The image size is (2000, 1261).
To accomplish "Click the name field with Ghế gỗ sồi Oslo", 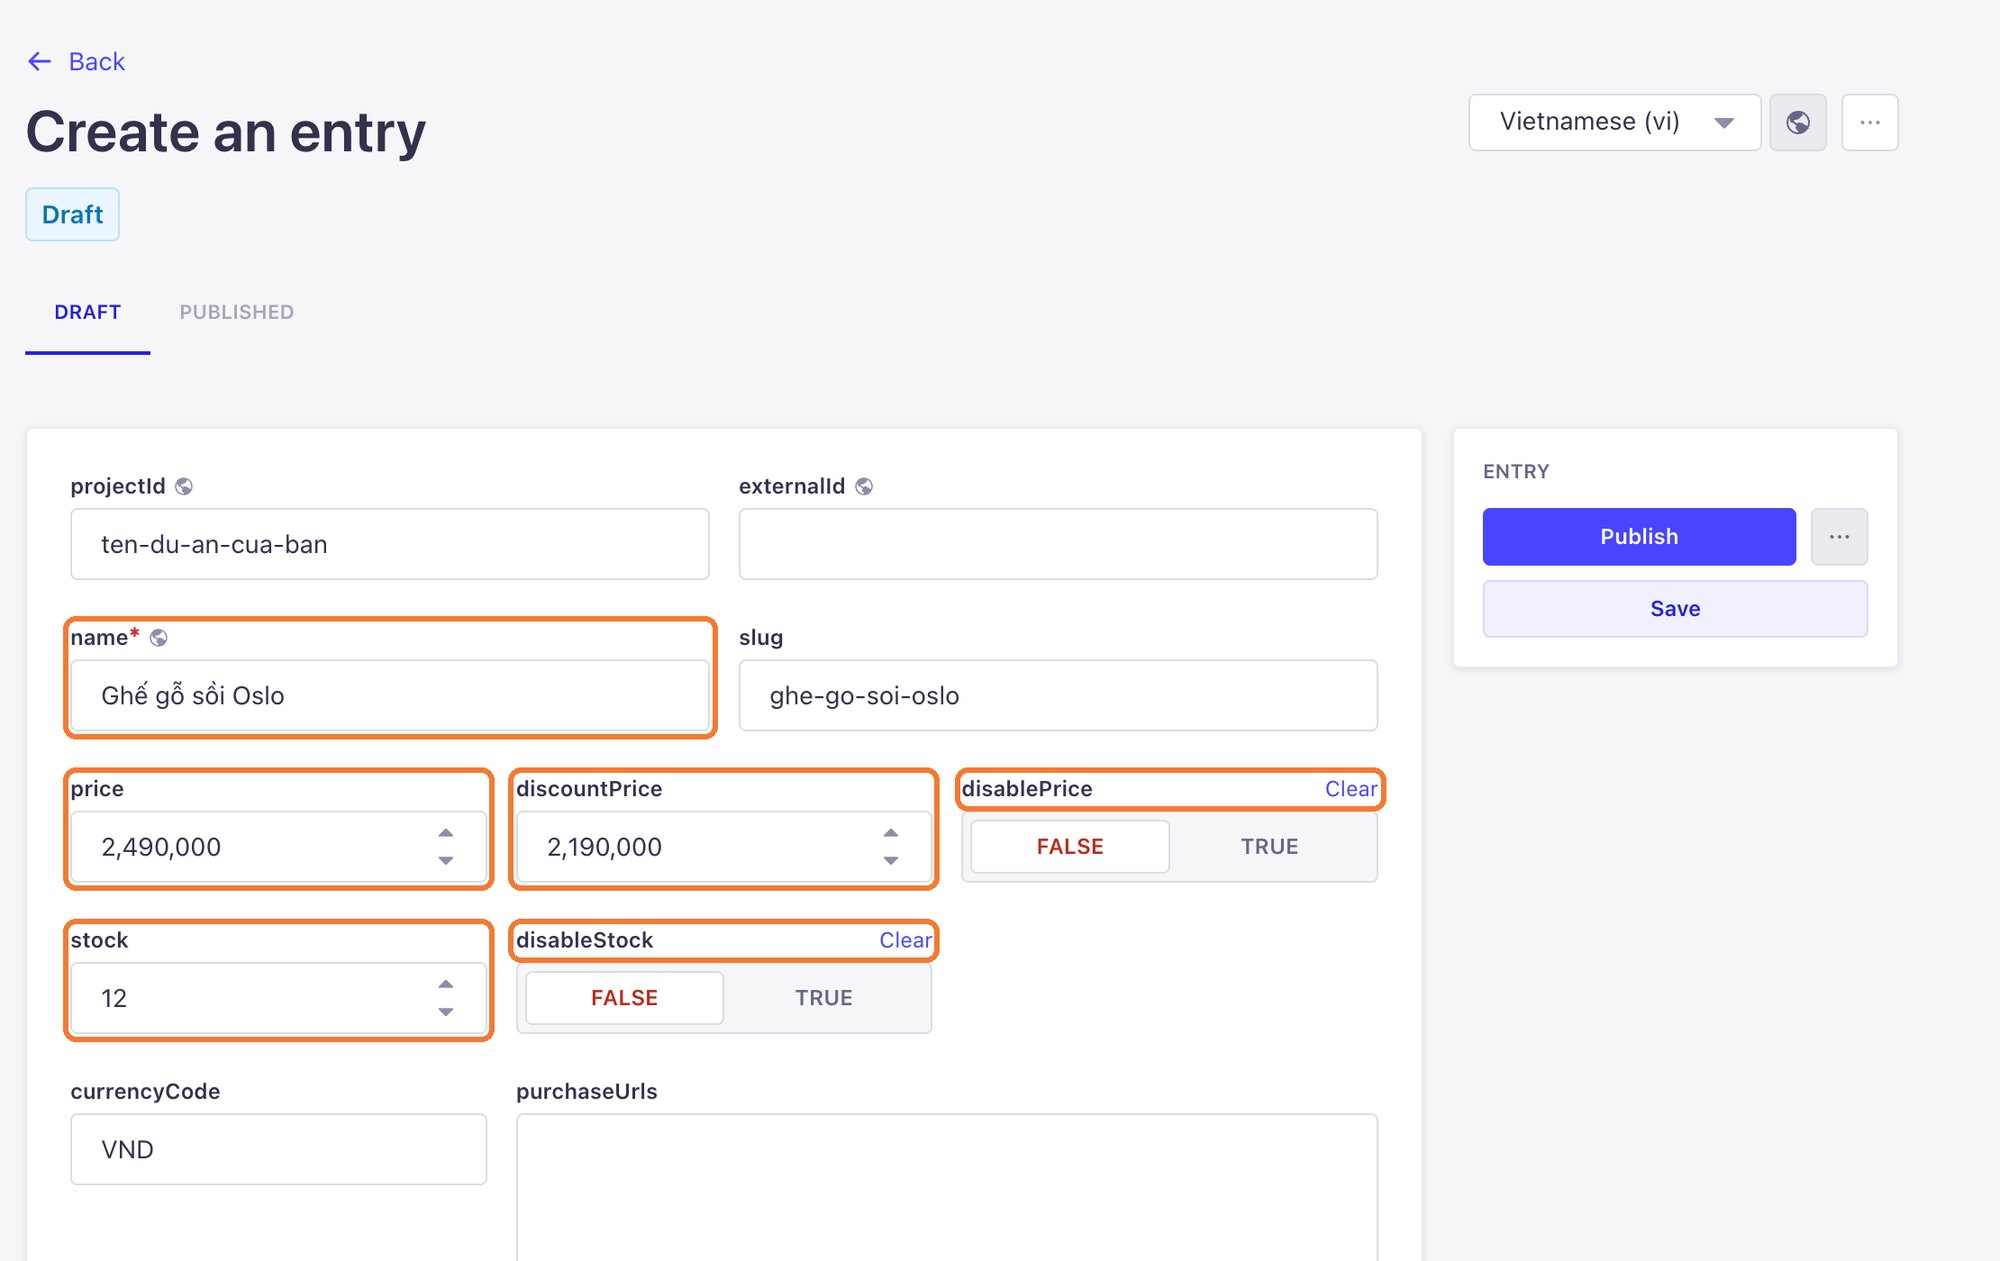I will click(390, 695).
